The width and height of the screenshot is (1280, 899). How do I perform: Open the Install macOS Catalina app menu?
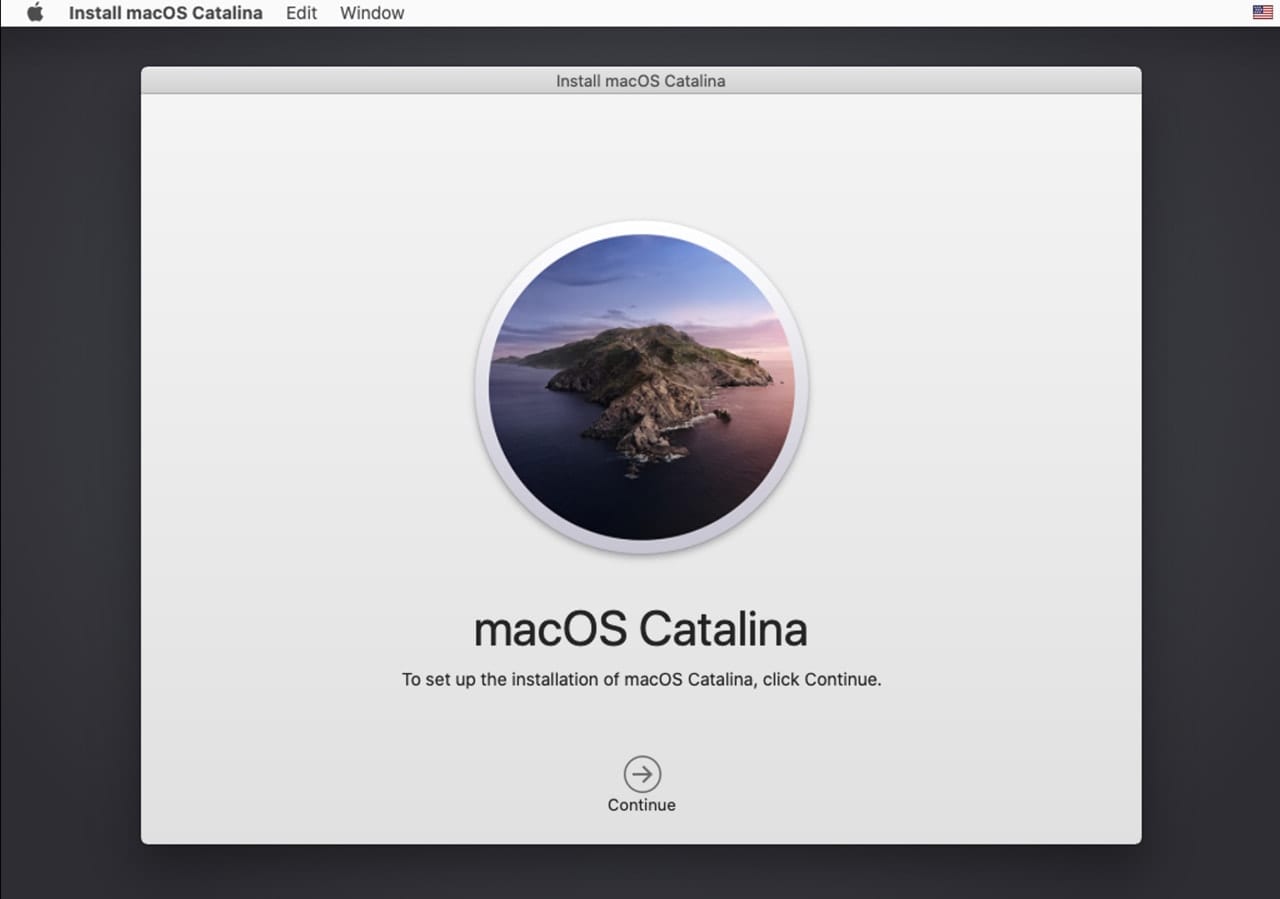click(165, 13)
